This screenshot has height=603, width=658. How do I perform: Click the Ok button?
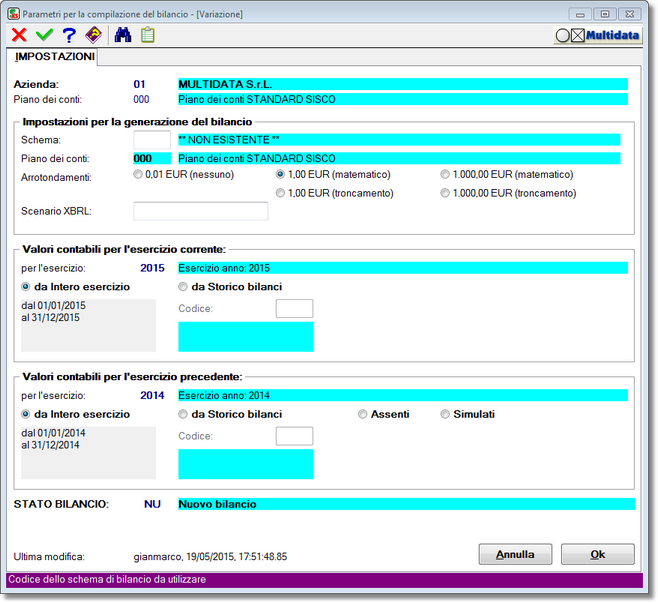tap(598, 555)
